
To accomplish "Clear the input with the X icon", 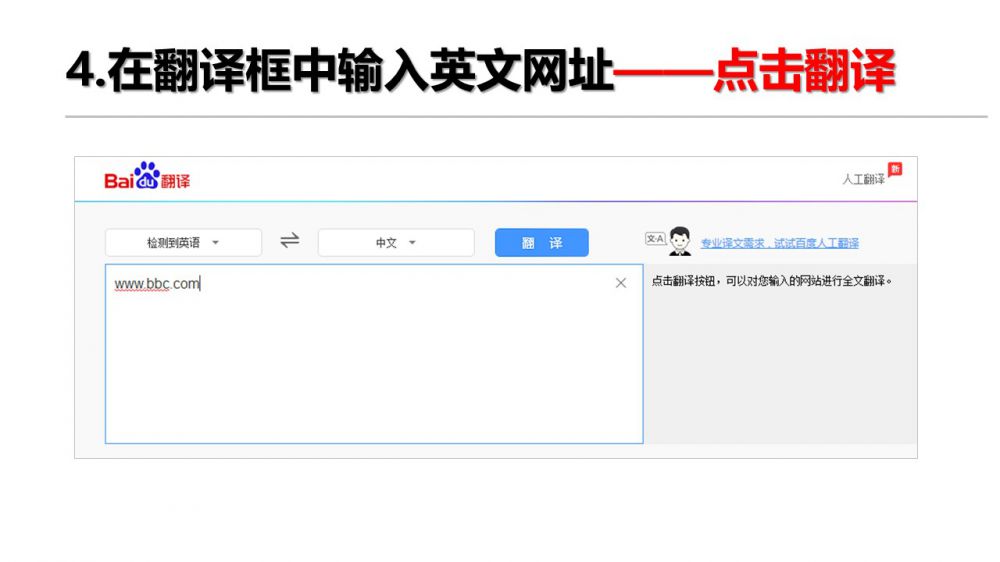I will pos(621,283).
